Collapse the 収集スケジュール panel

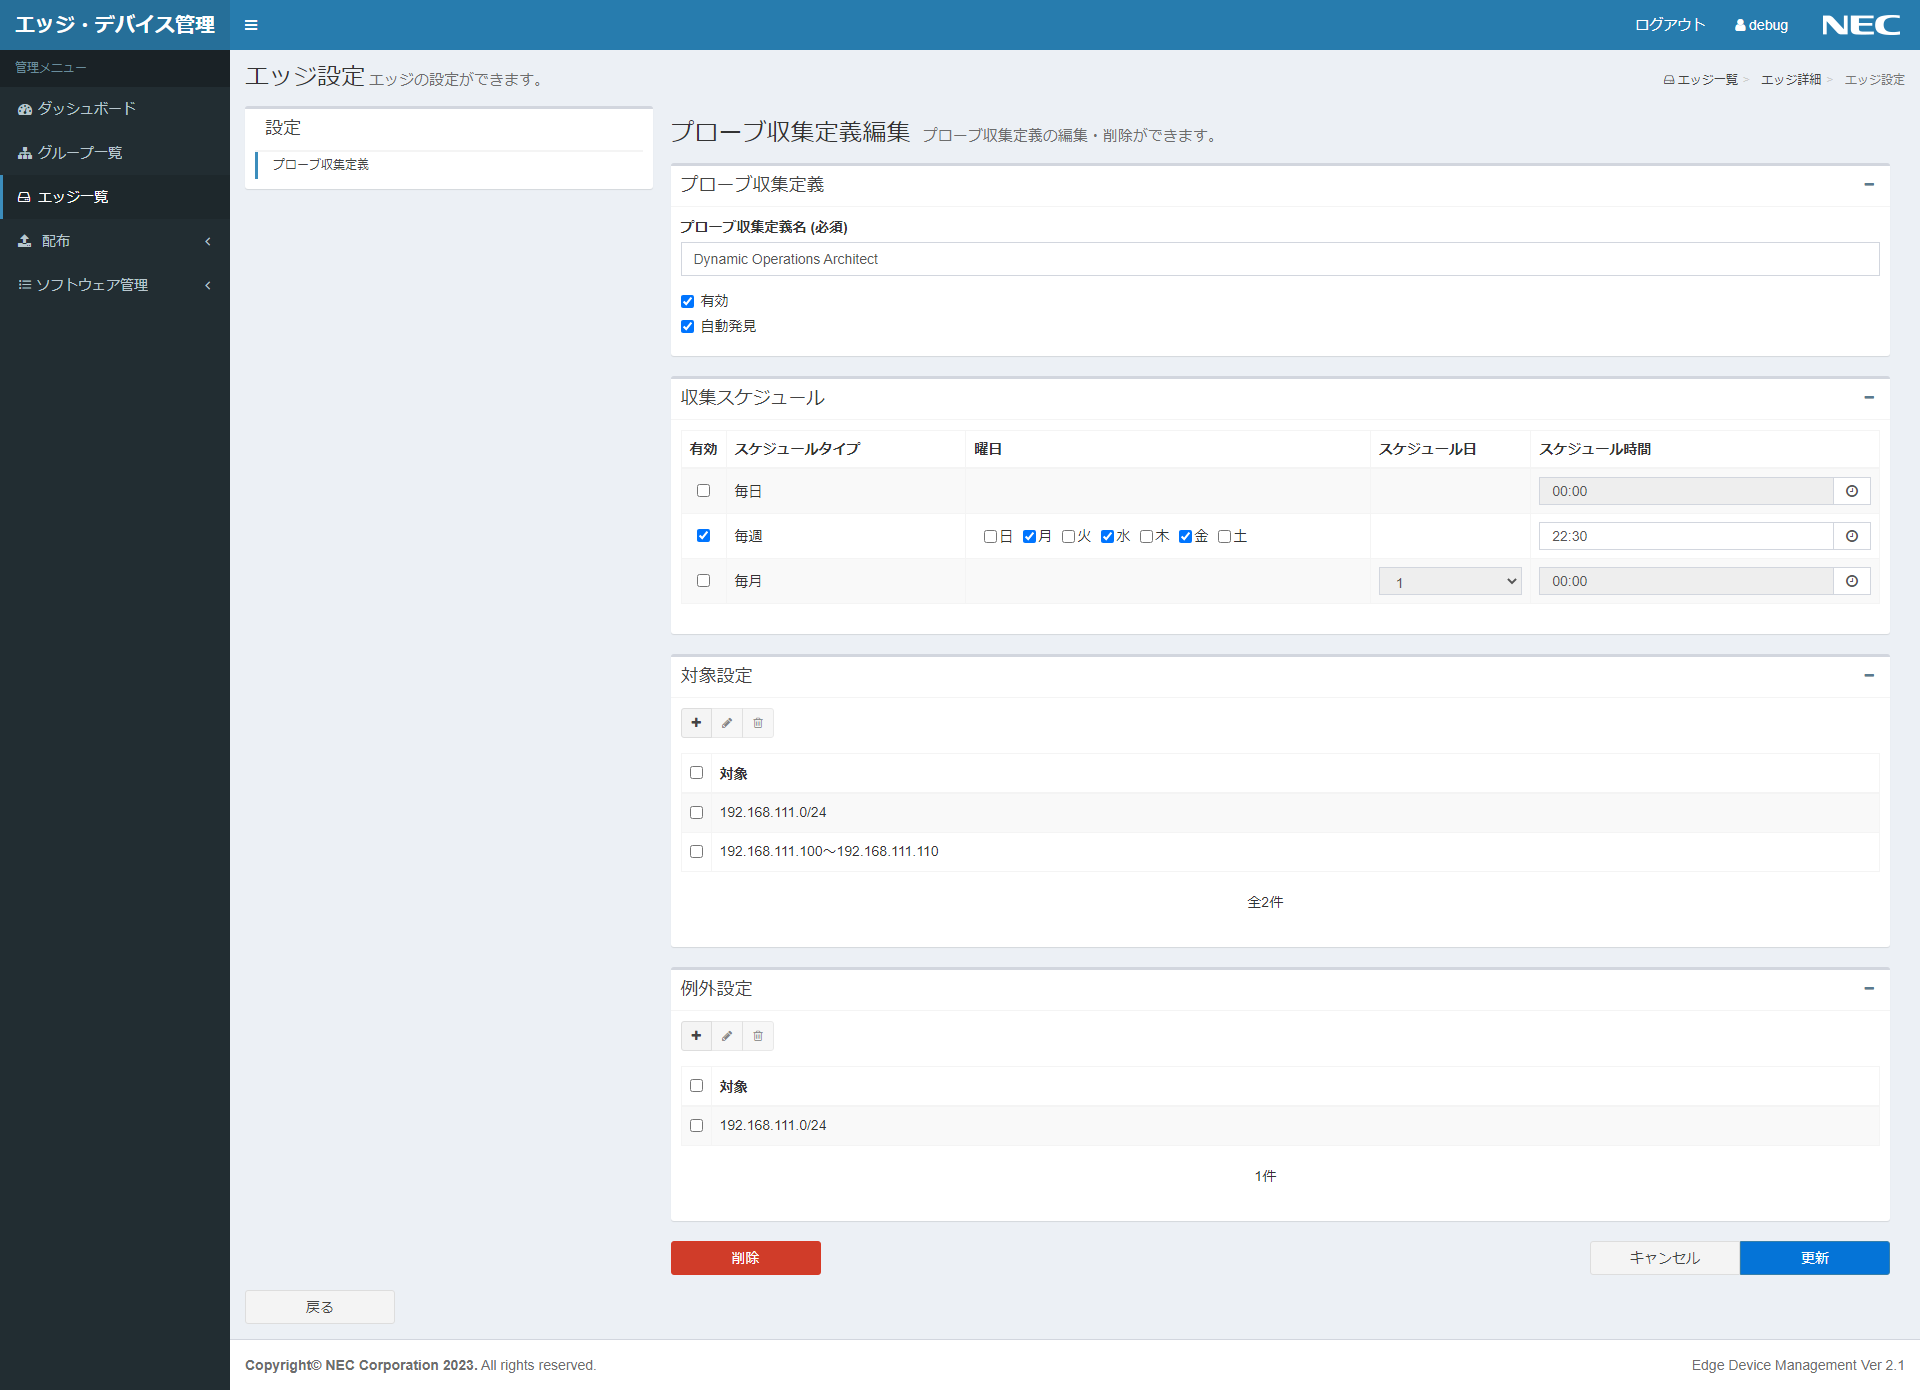click(x=1869, y=397)
